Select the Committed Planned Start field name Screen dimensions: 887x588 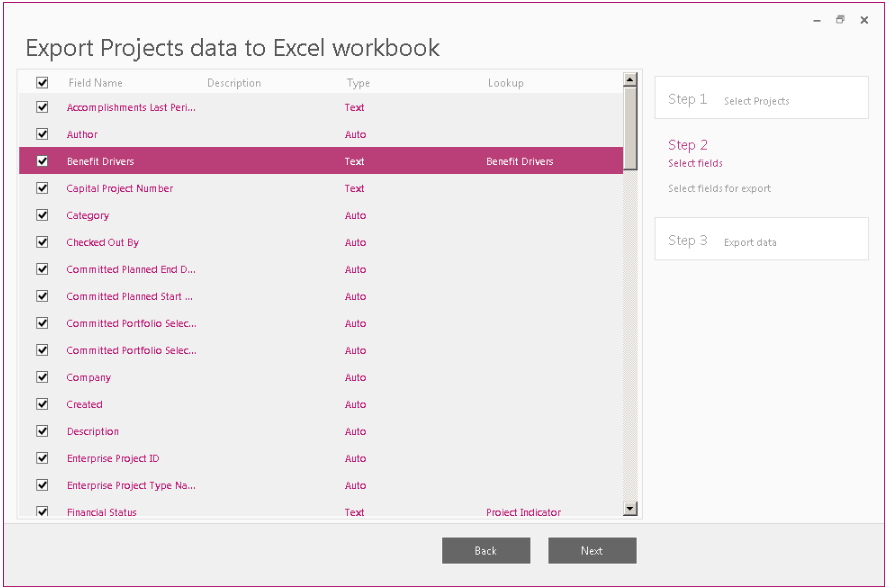tap(129, 297)
